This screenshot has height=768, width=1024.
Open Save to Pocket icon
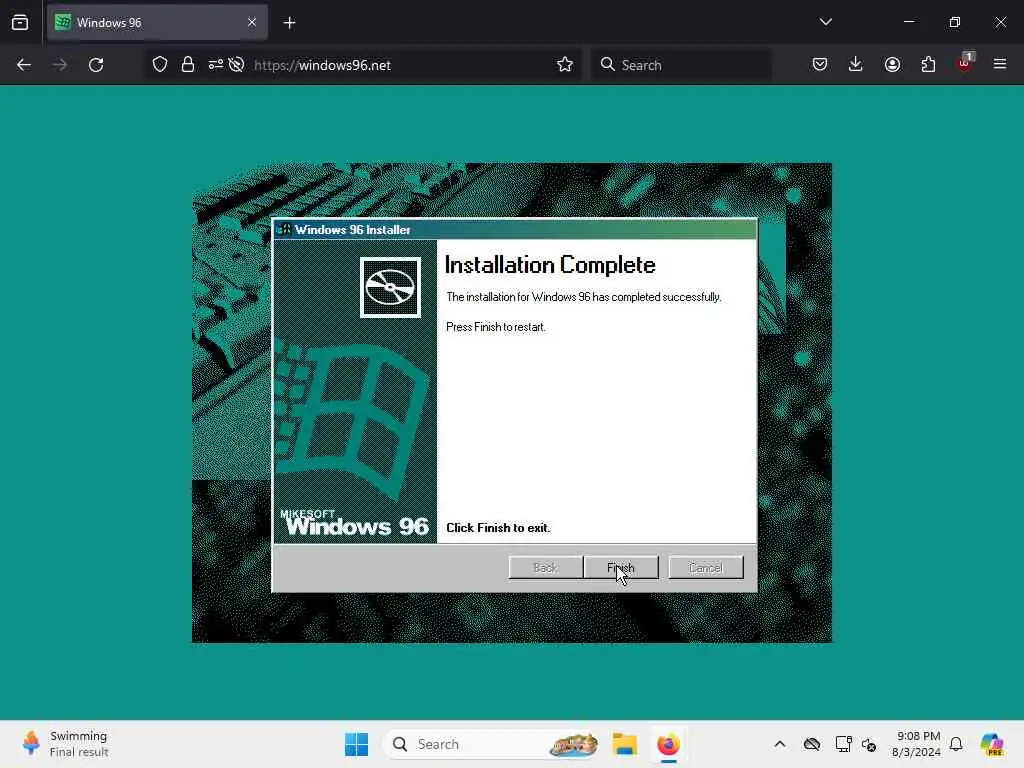tap(820, 65)
